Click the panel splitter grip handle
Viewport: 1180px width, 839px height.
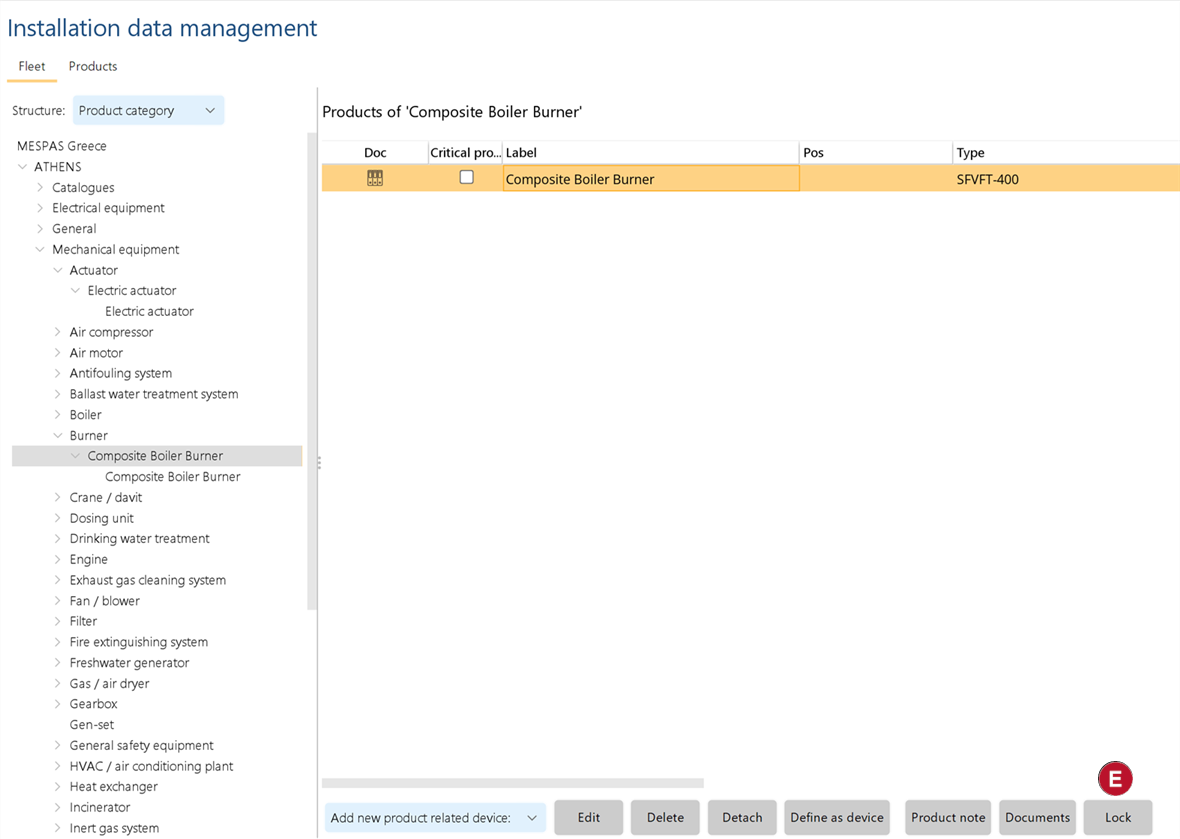point(318,463)
